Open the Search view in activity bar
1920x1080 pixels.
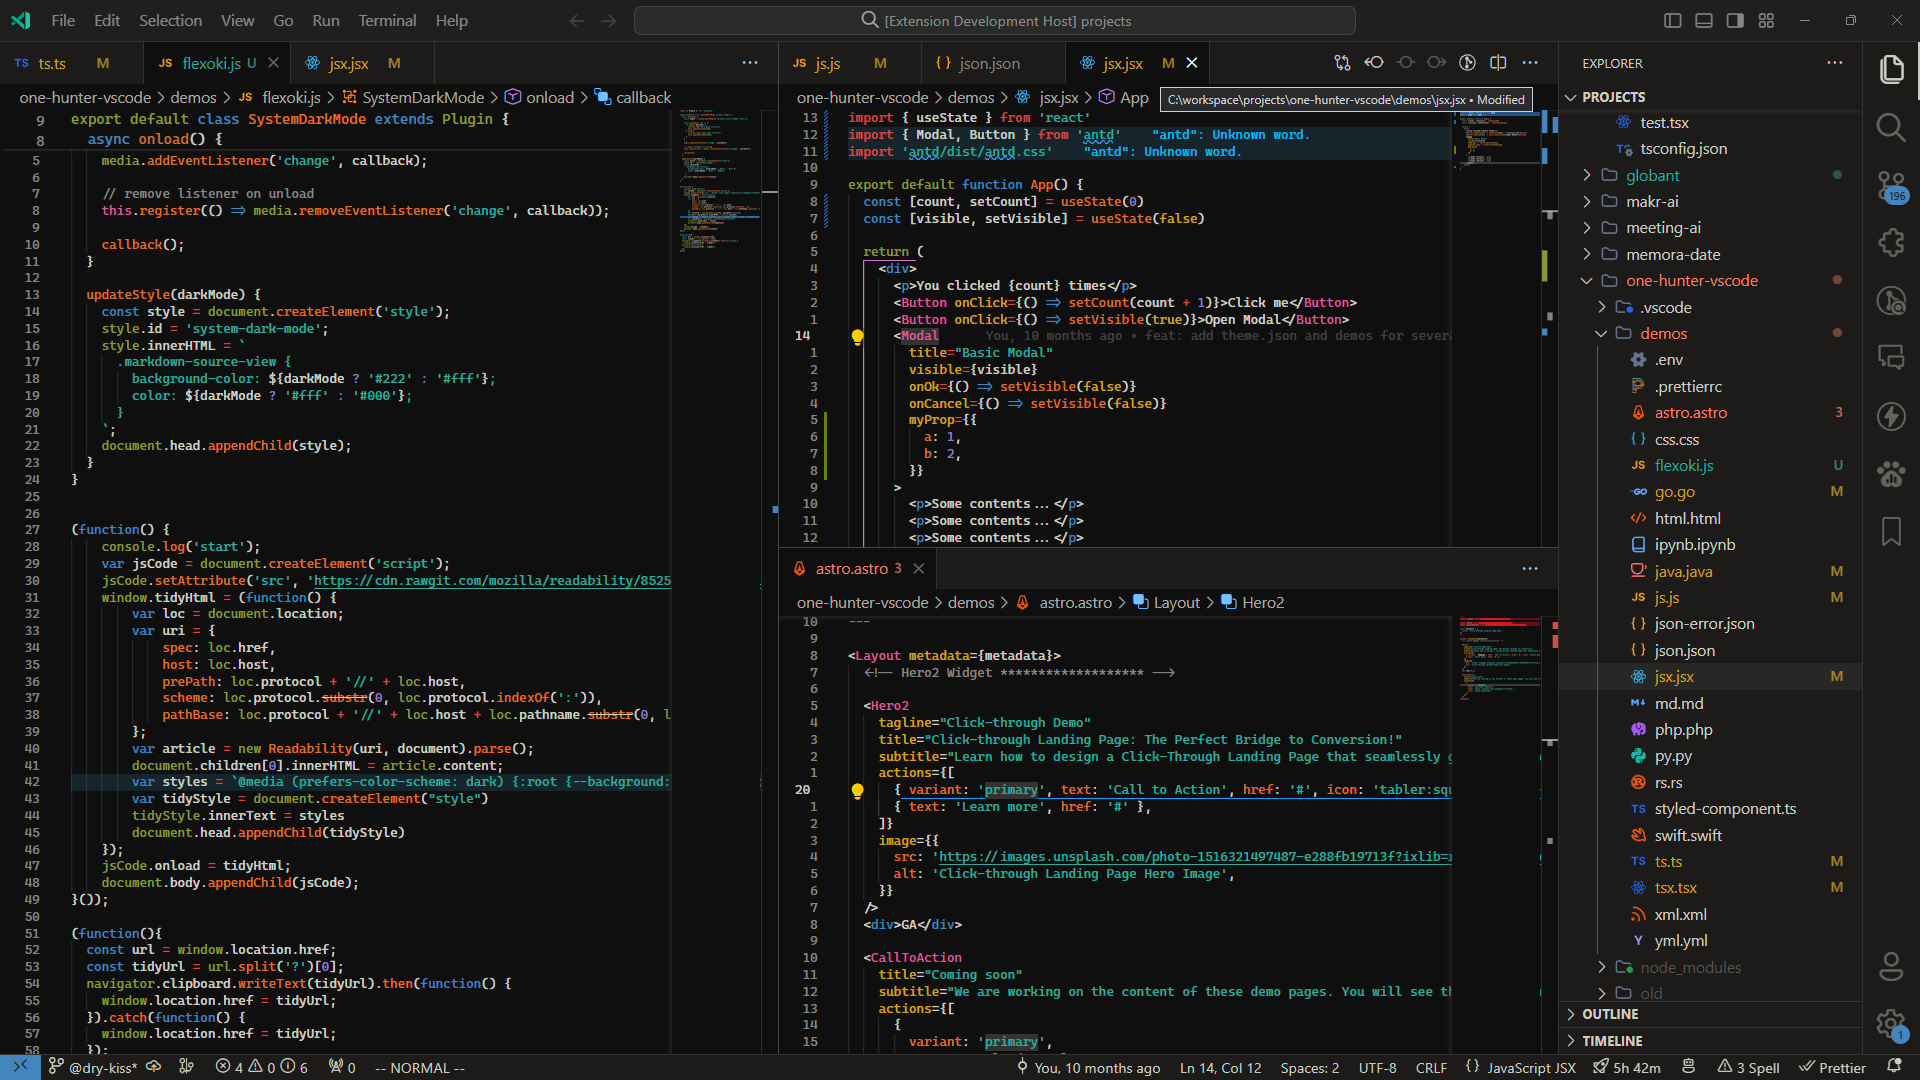click(1890, 127)
